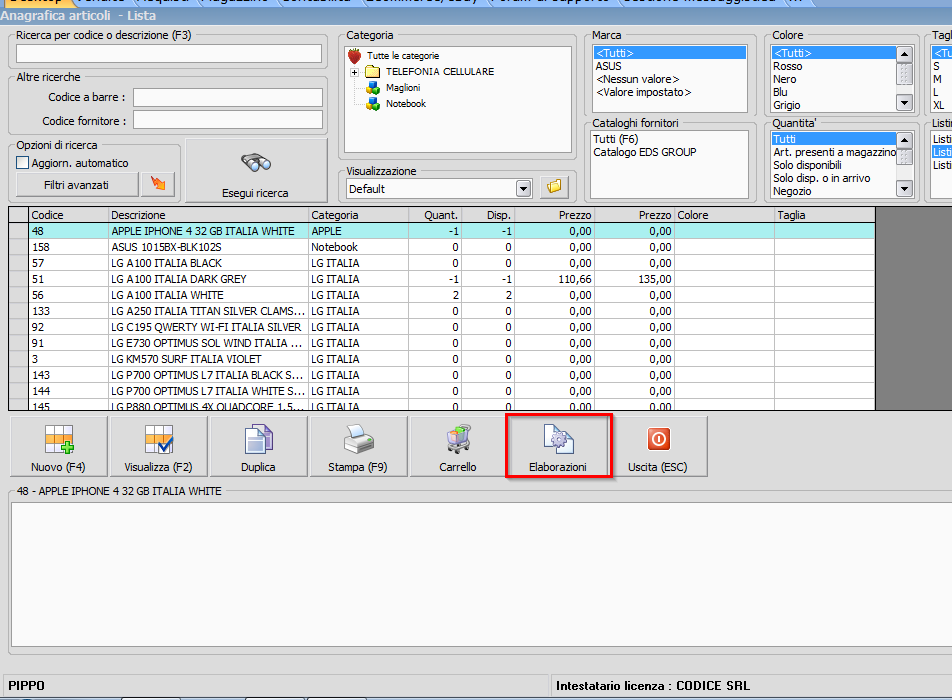Select Tutti (F6) in Cataloghi fornitori
This screenshot has width=952, height=700.
pyautogui.click(x=670, y=139)
